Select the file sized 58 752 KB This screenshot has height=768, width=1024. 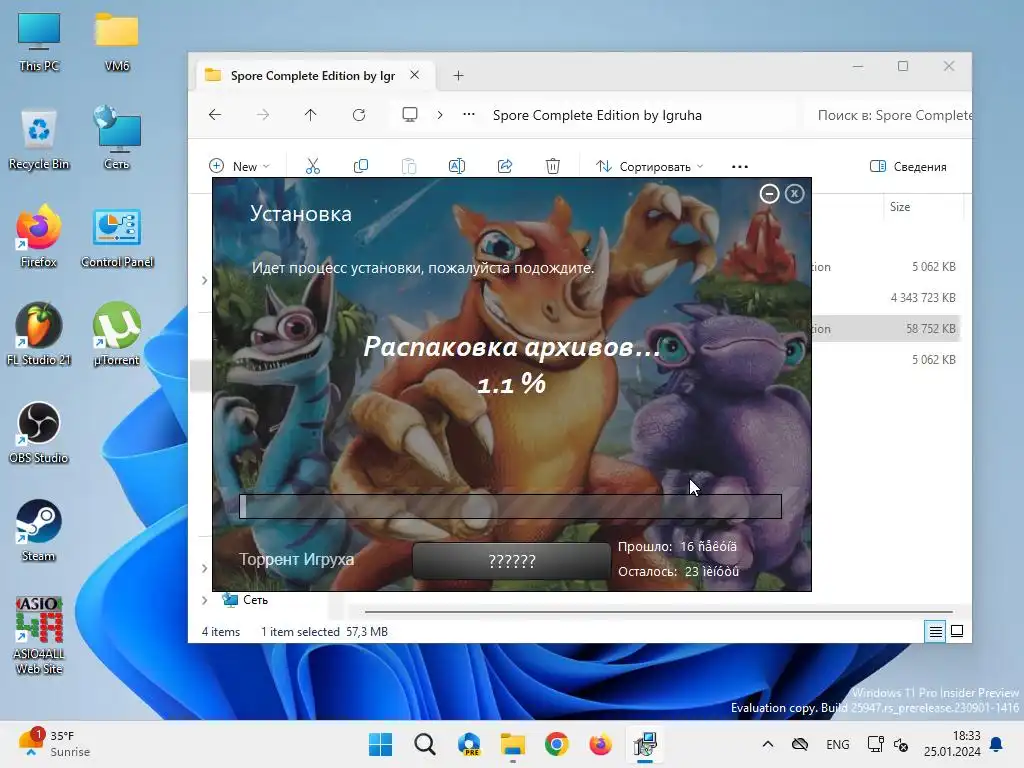coord(931,328)
